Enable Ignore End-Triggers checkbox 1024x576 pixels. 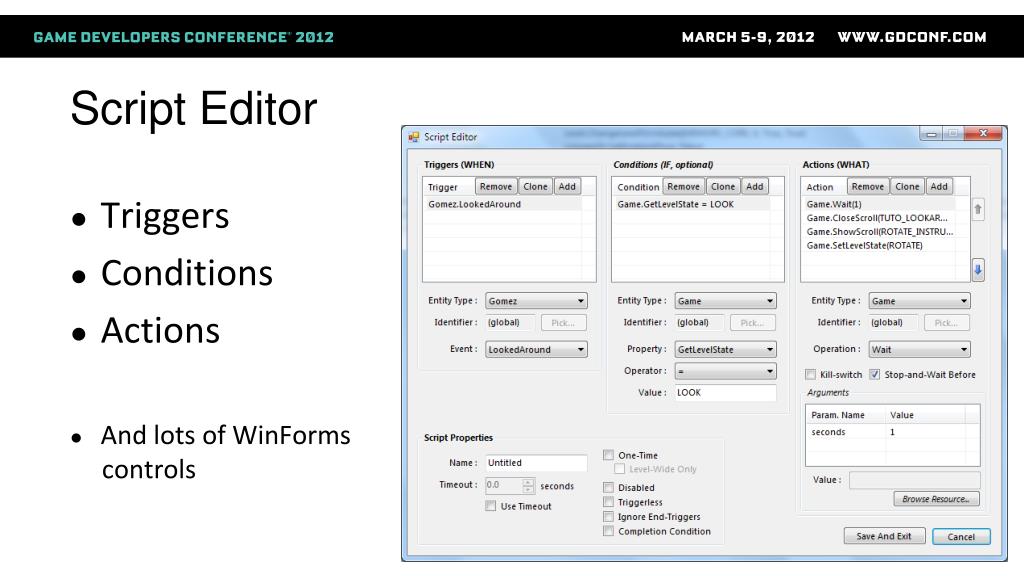point(609,517)
